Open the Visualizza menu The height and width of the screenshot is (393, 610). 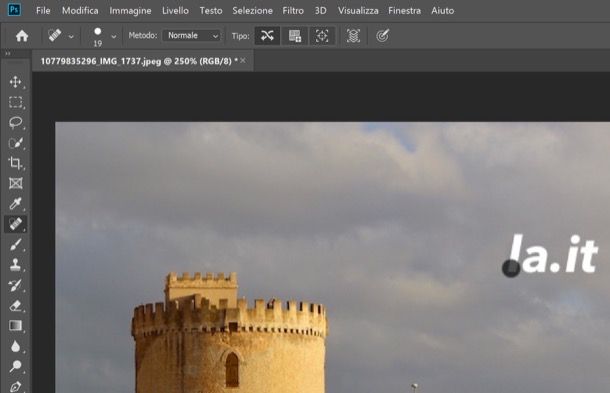click(x=358, y=11)
